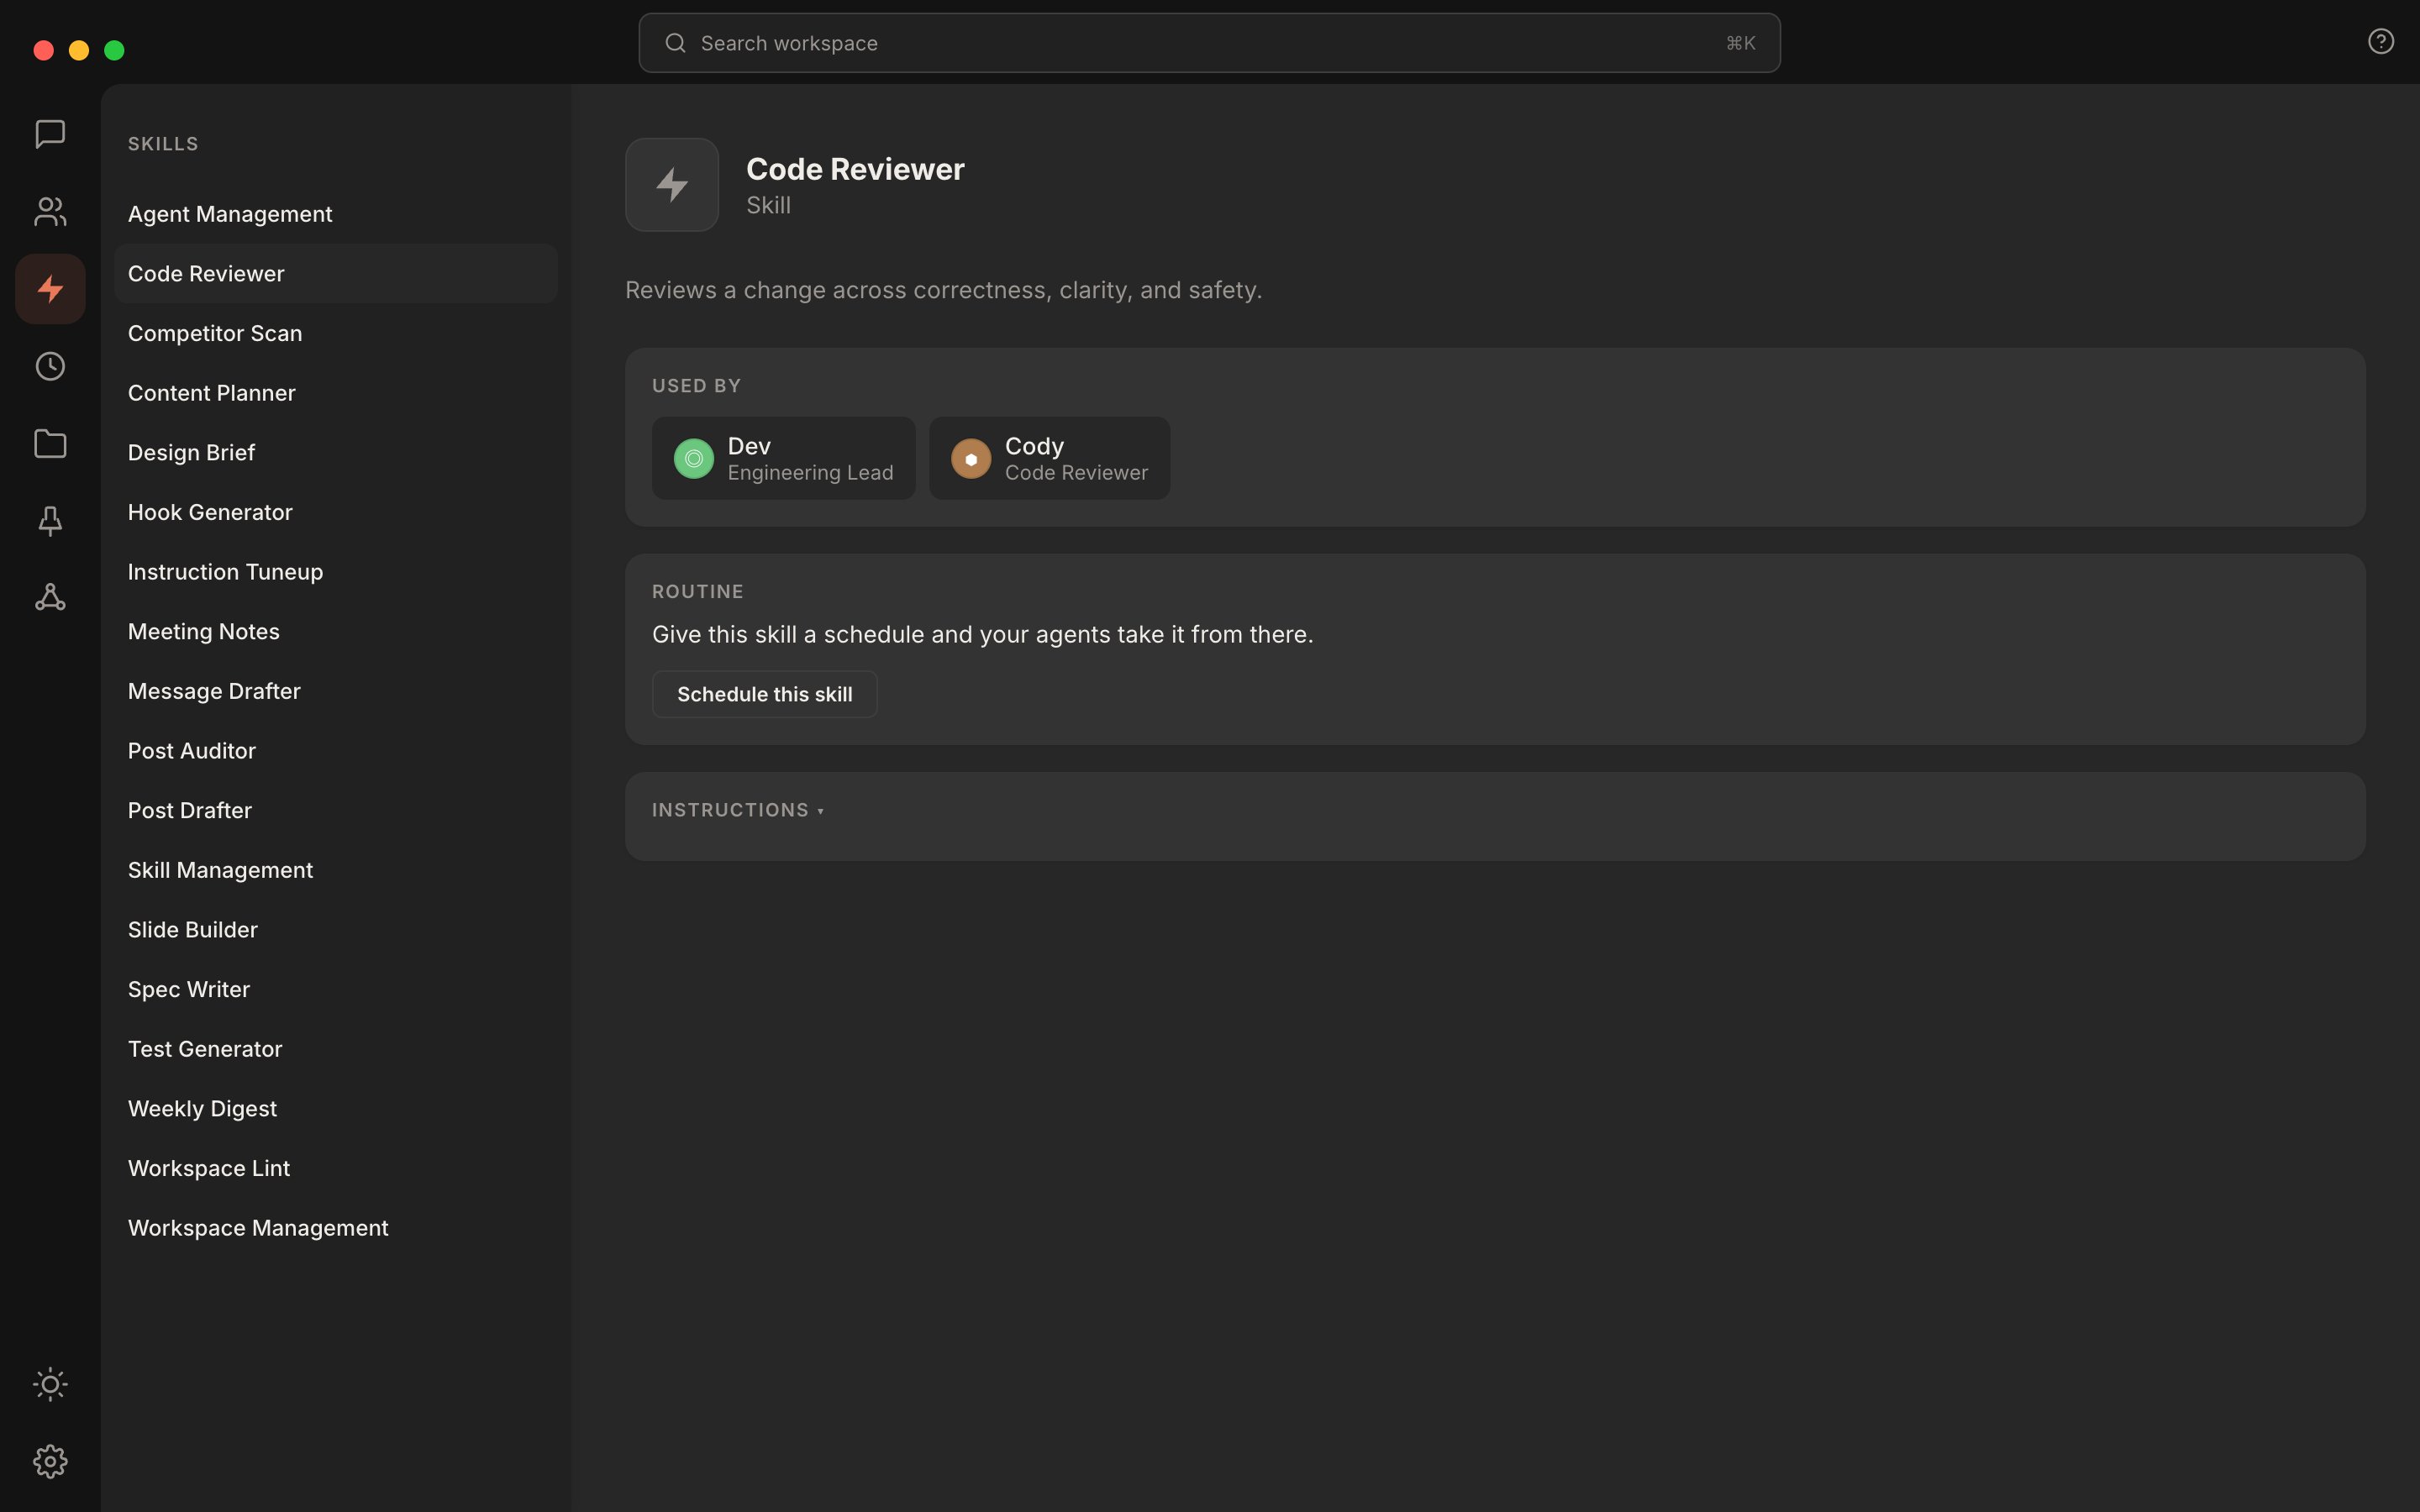2420x1512 pixels.
Task: Open Settings gear icon
Action: 50,1462
